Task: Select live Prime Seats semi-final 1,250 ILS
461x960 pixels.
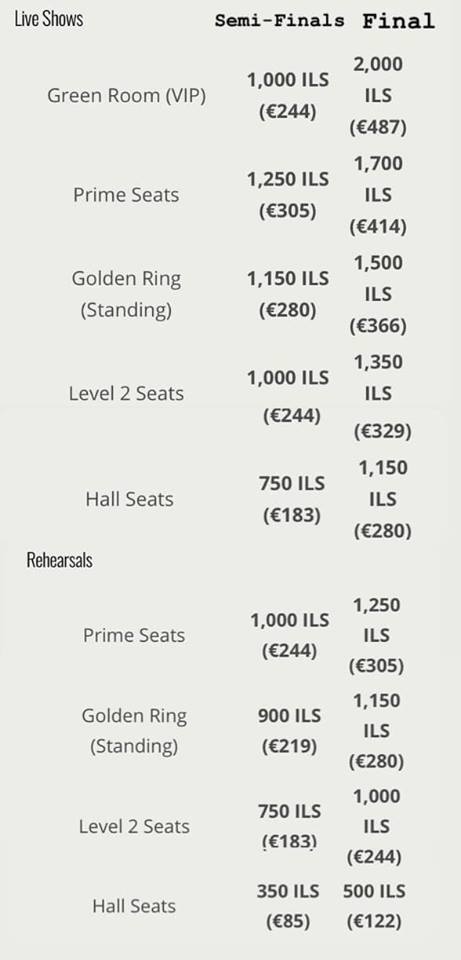Action: pos(288,179)
